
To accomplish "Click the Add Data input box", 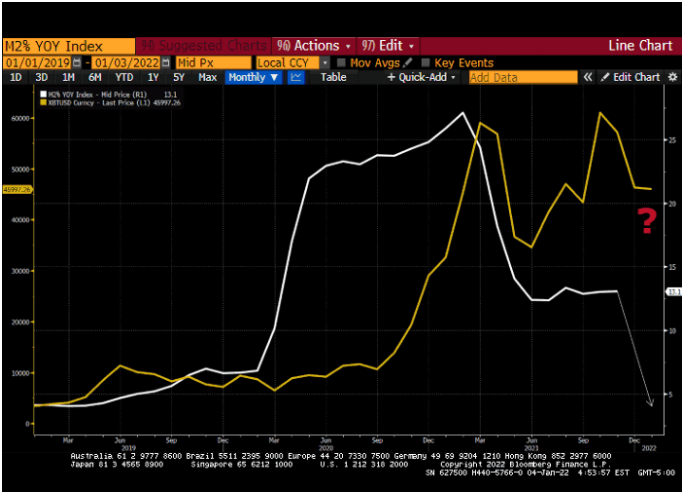I will [523, 77].
